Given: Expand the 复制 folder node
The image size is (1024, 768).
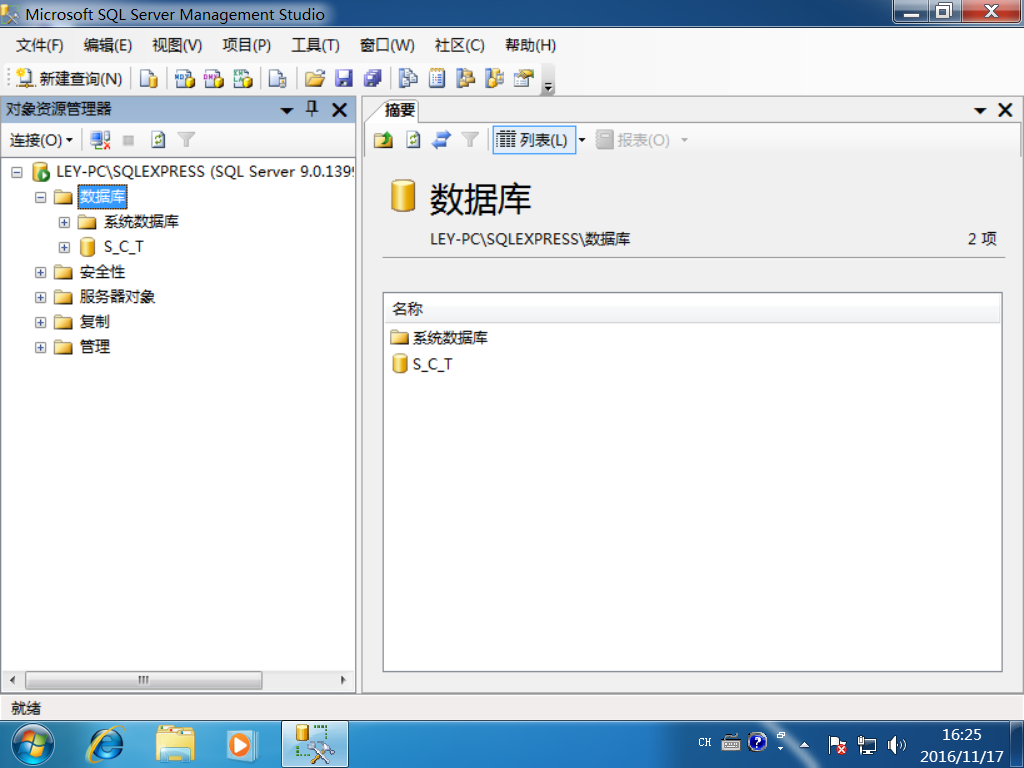Looking at the screenshot, I should [40, 323].
